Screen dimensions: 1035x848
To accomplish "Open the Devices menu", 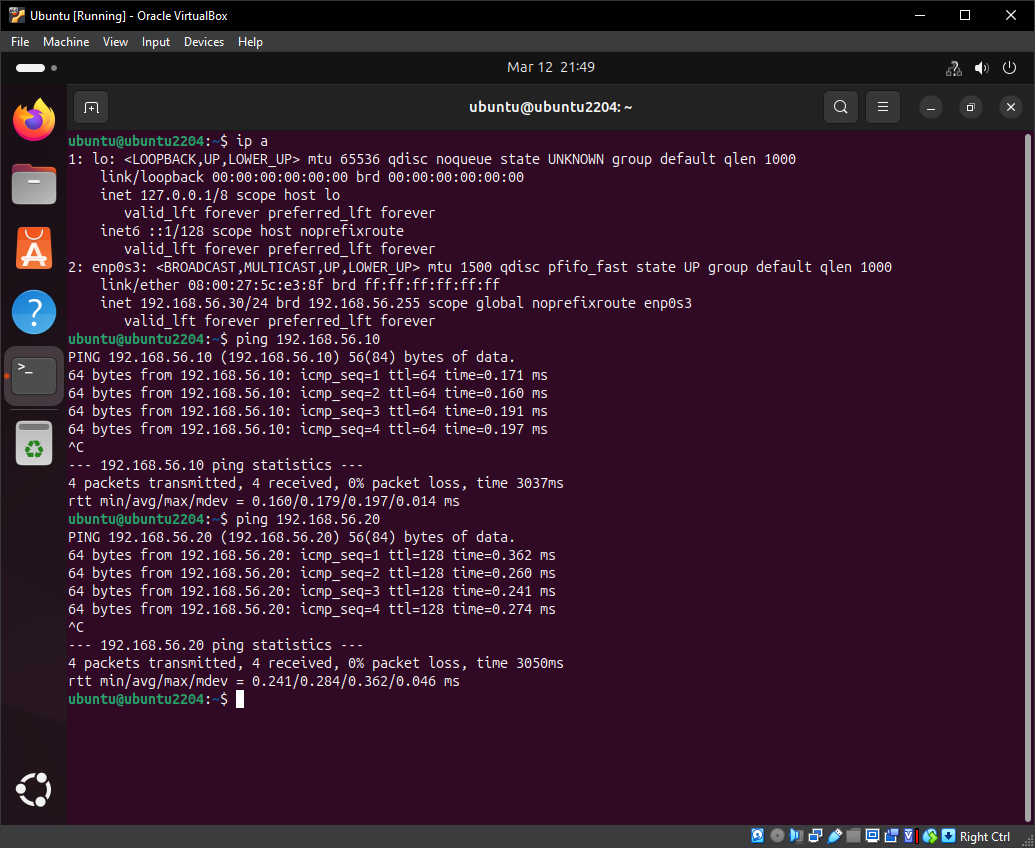I will point(204,42).
